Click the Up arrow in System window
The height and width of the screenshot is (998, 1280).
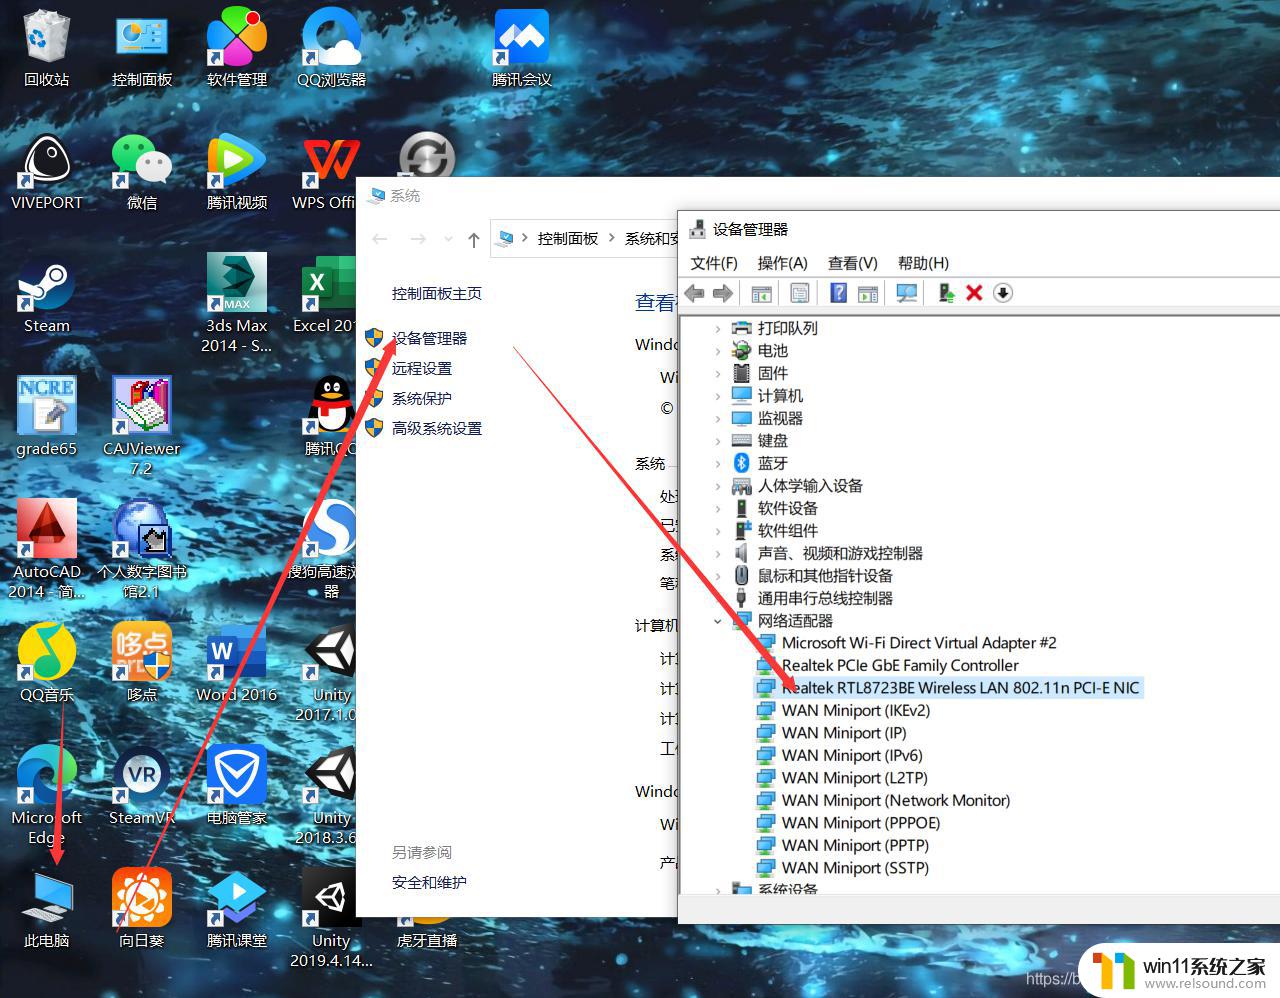click(x=474, y=239)
